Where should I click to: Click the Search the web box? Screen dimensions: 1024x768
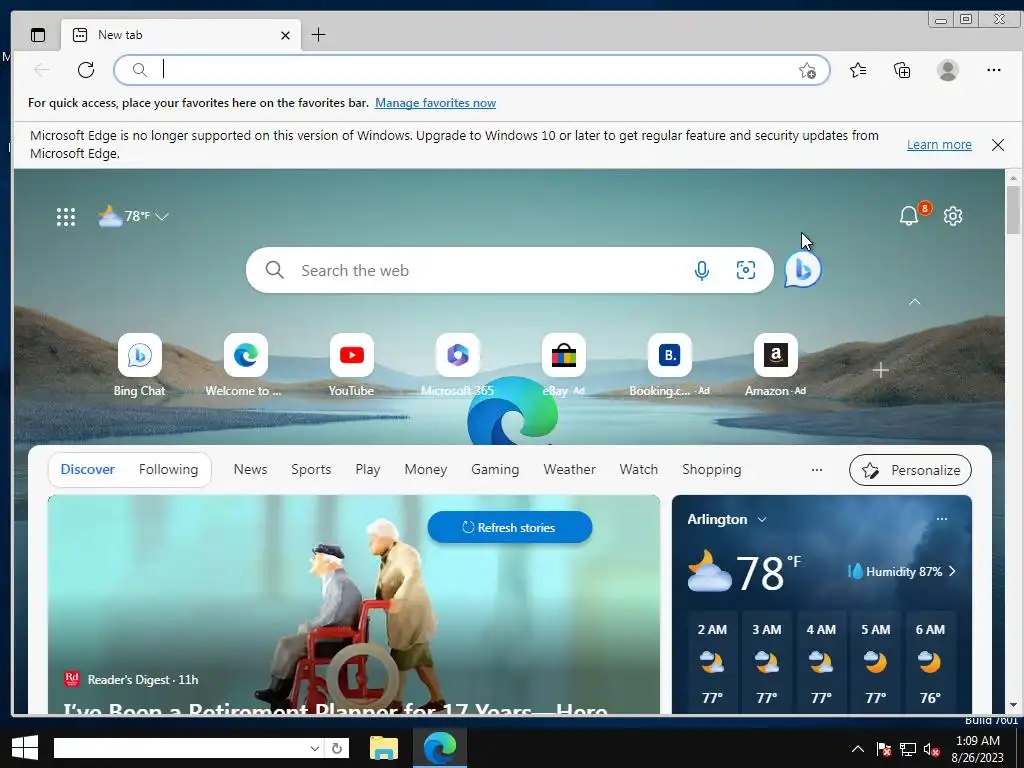(509, 270)
